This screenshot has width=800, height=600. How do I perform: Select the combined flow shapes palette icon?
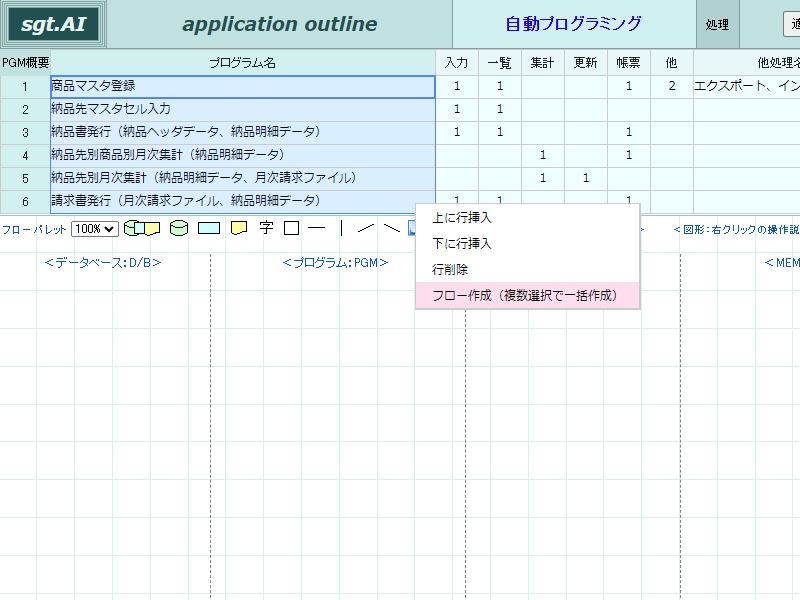click(x=142, y=229)
